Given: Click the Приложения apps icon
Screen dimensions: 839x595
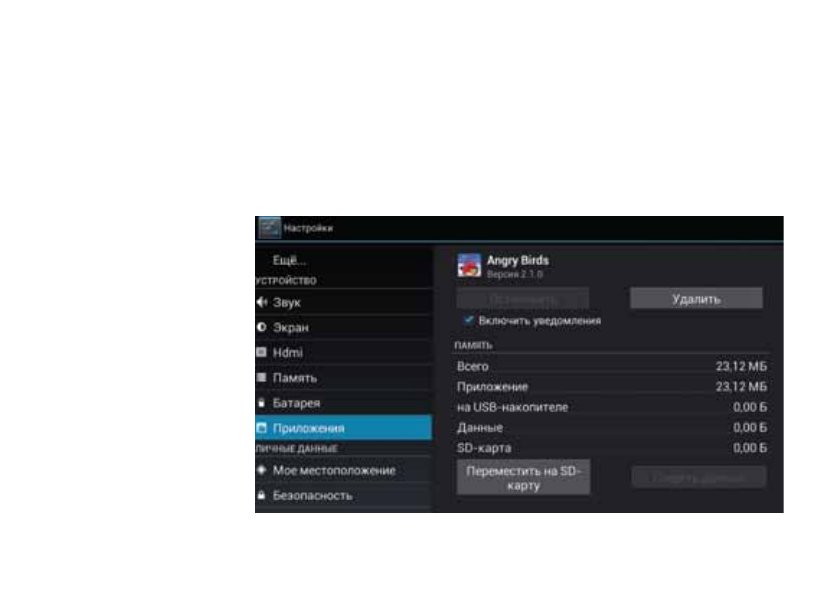Looking at the screenshot, I should tap(262, 428).
